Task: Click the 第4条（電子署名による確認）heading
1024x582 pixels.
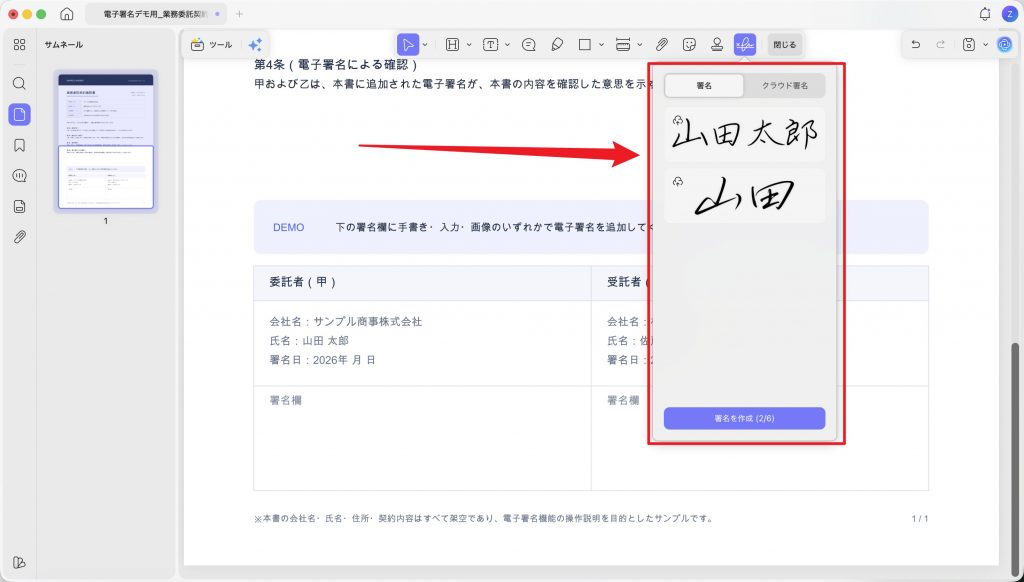Action: (336, 65)
